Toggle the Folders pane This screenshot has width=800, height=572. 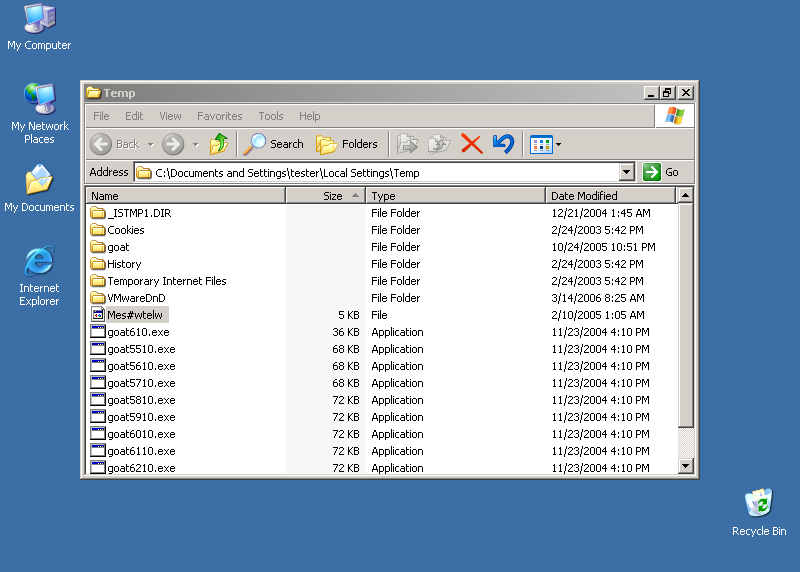point(347,144)
